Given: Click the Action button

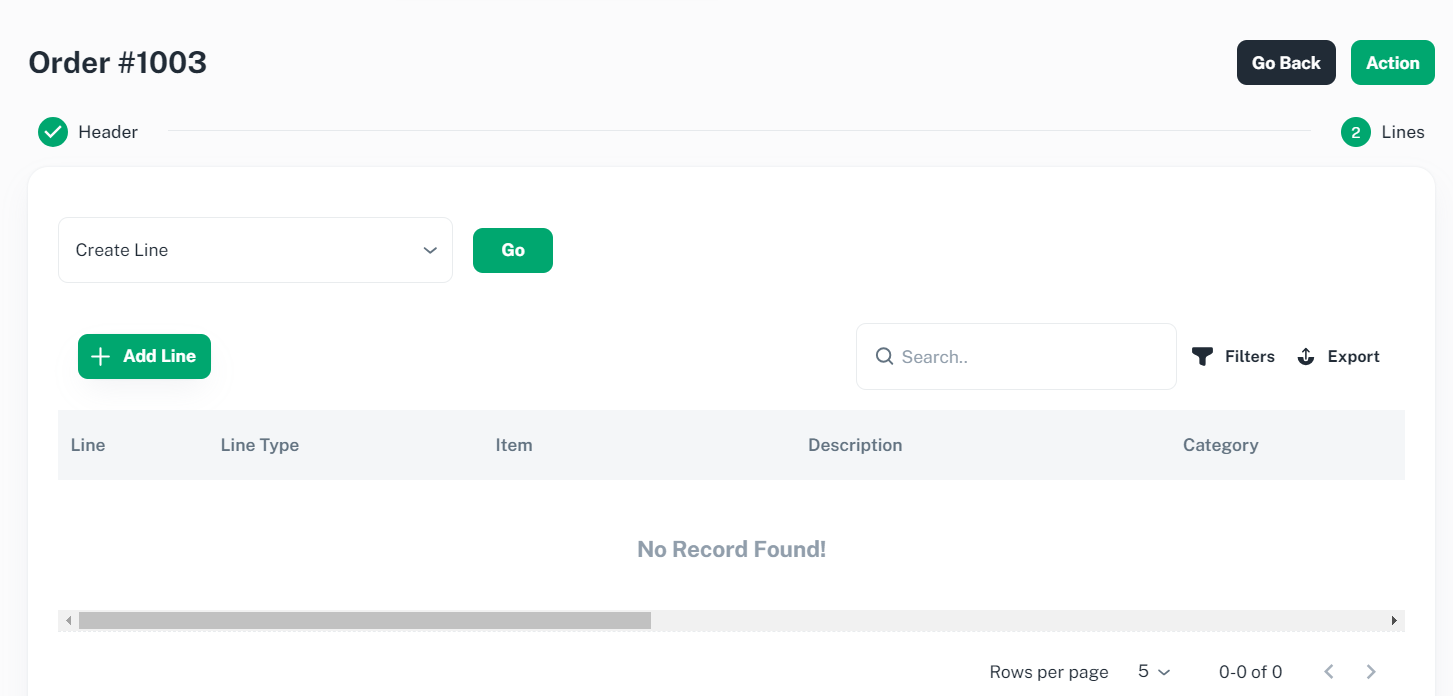Looking at the screenshot, I should coord(1392,62).
